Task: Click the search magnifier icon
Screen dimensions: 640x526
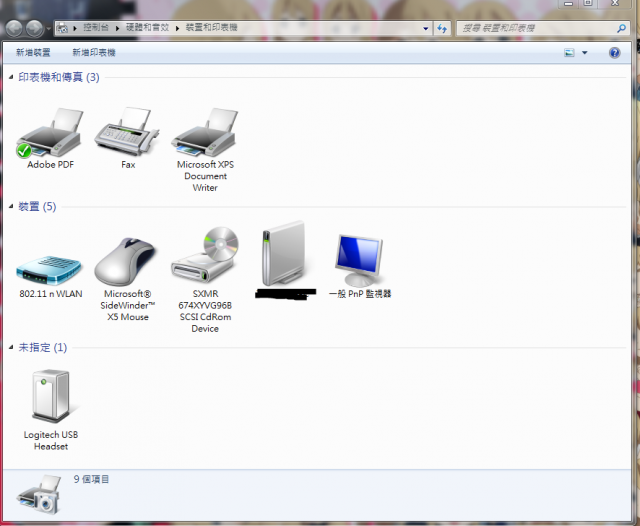Action: click(621, 28)
